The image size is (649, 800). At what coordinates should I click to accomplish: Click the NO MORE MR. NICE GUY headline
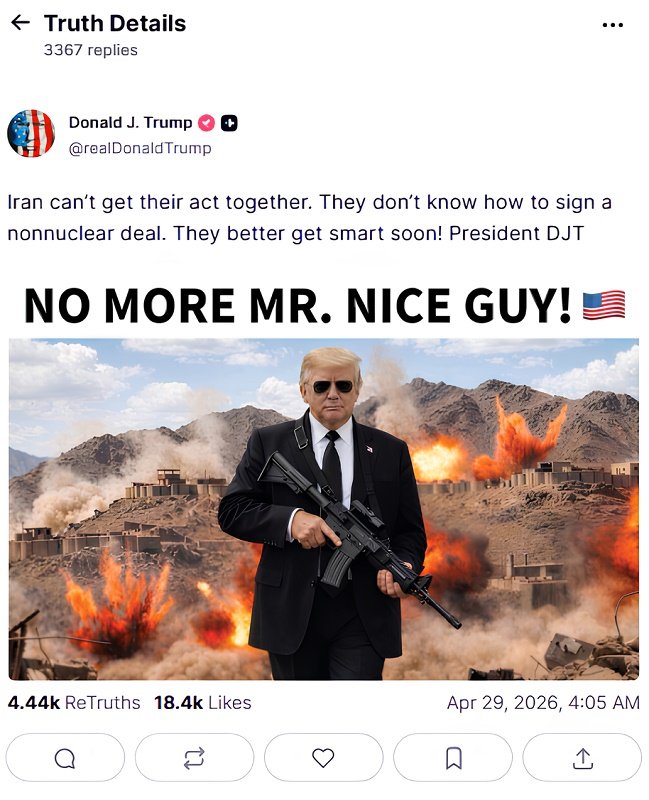click(297, 305)
